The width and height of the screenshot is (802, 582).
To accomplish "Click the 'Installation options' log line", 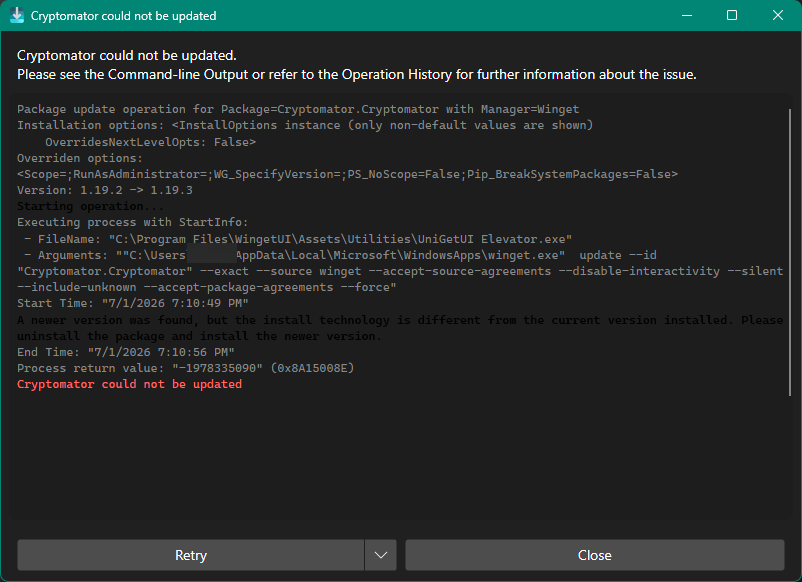I will (x=305, y=125).
